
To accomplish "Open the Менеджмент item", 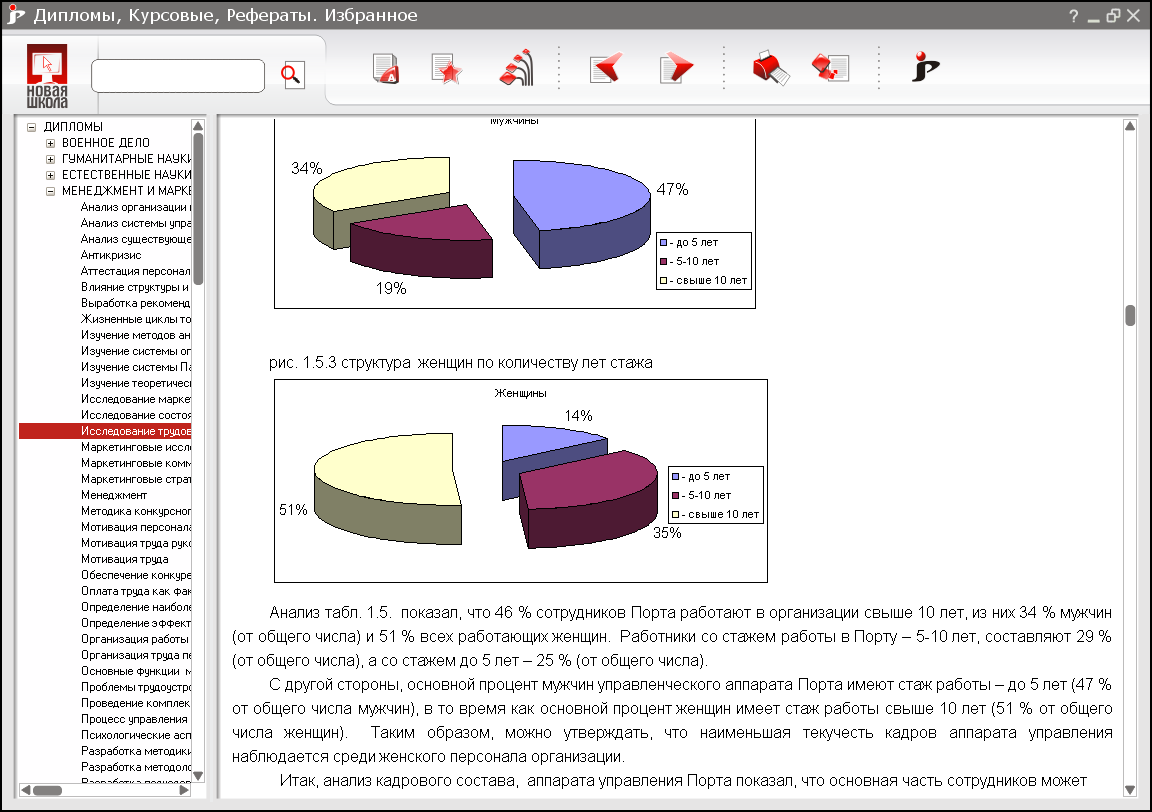I will (x=114, y=495).
